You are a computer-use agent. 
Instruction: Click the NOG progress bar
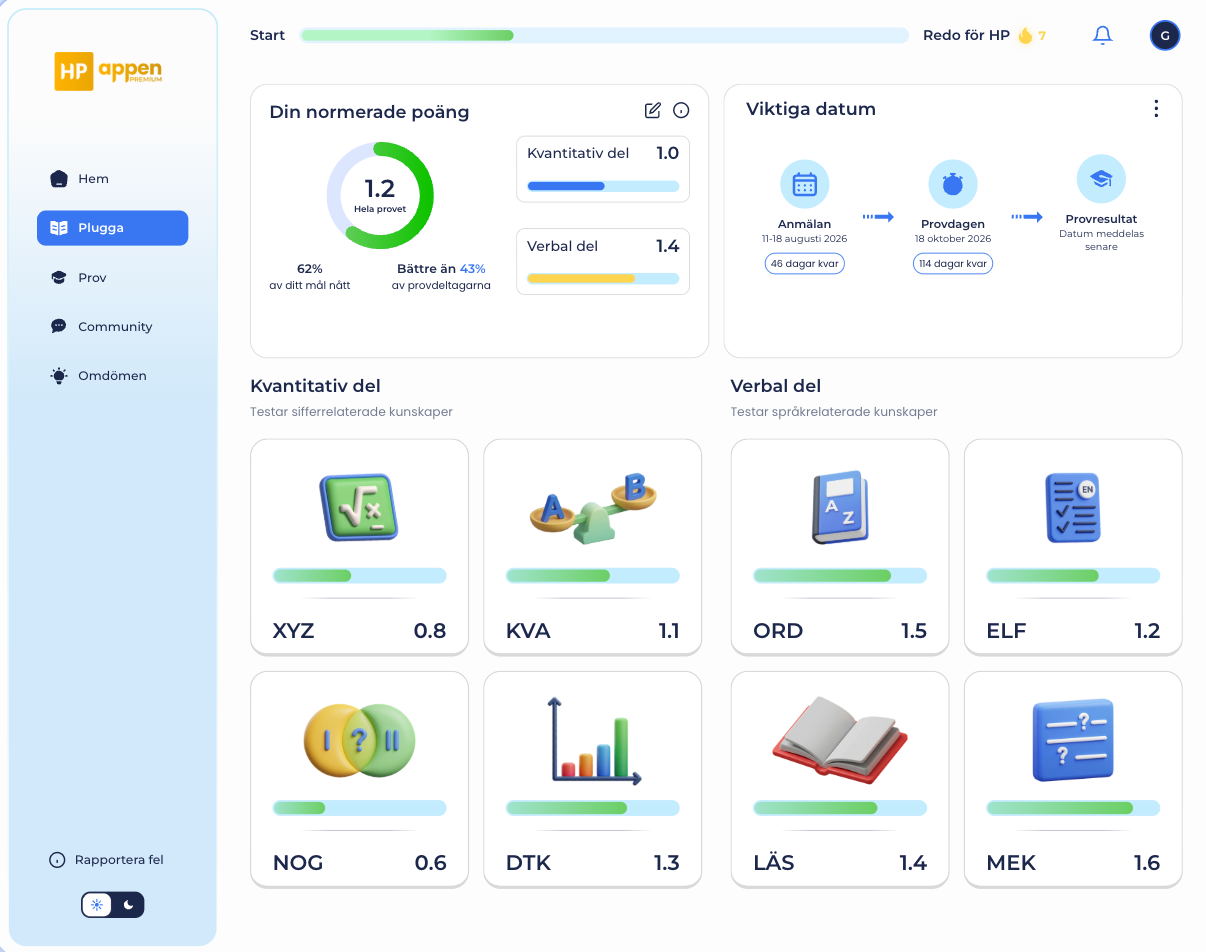359,808
